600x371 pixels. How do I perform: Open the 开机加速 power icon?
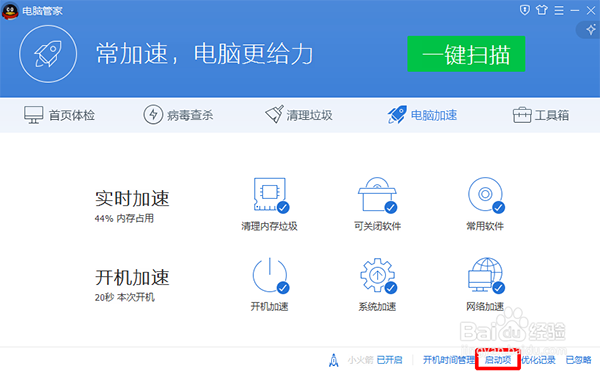tap(271, 275)
